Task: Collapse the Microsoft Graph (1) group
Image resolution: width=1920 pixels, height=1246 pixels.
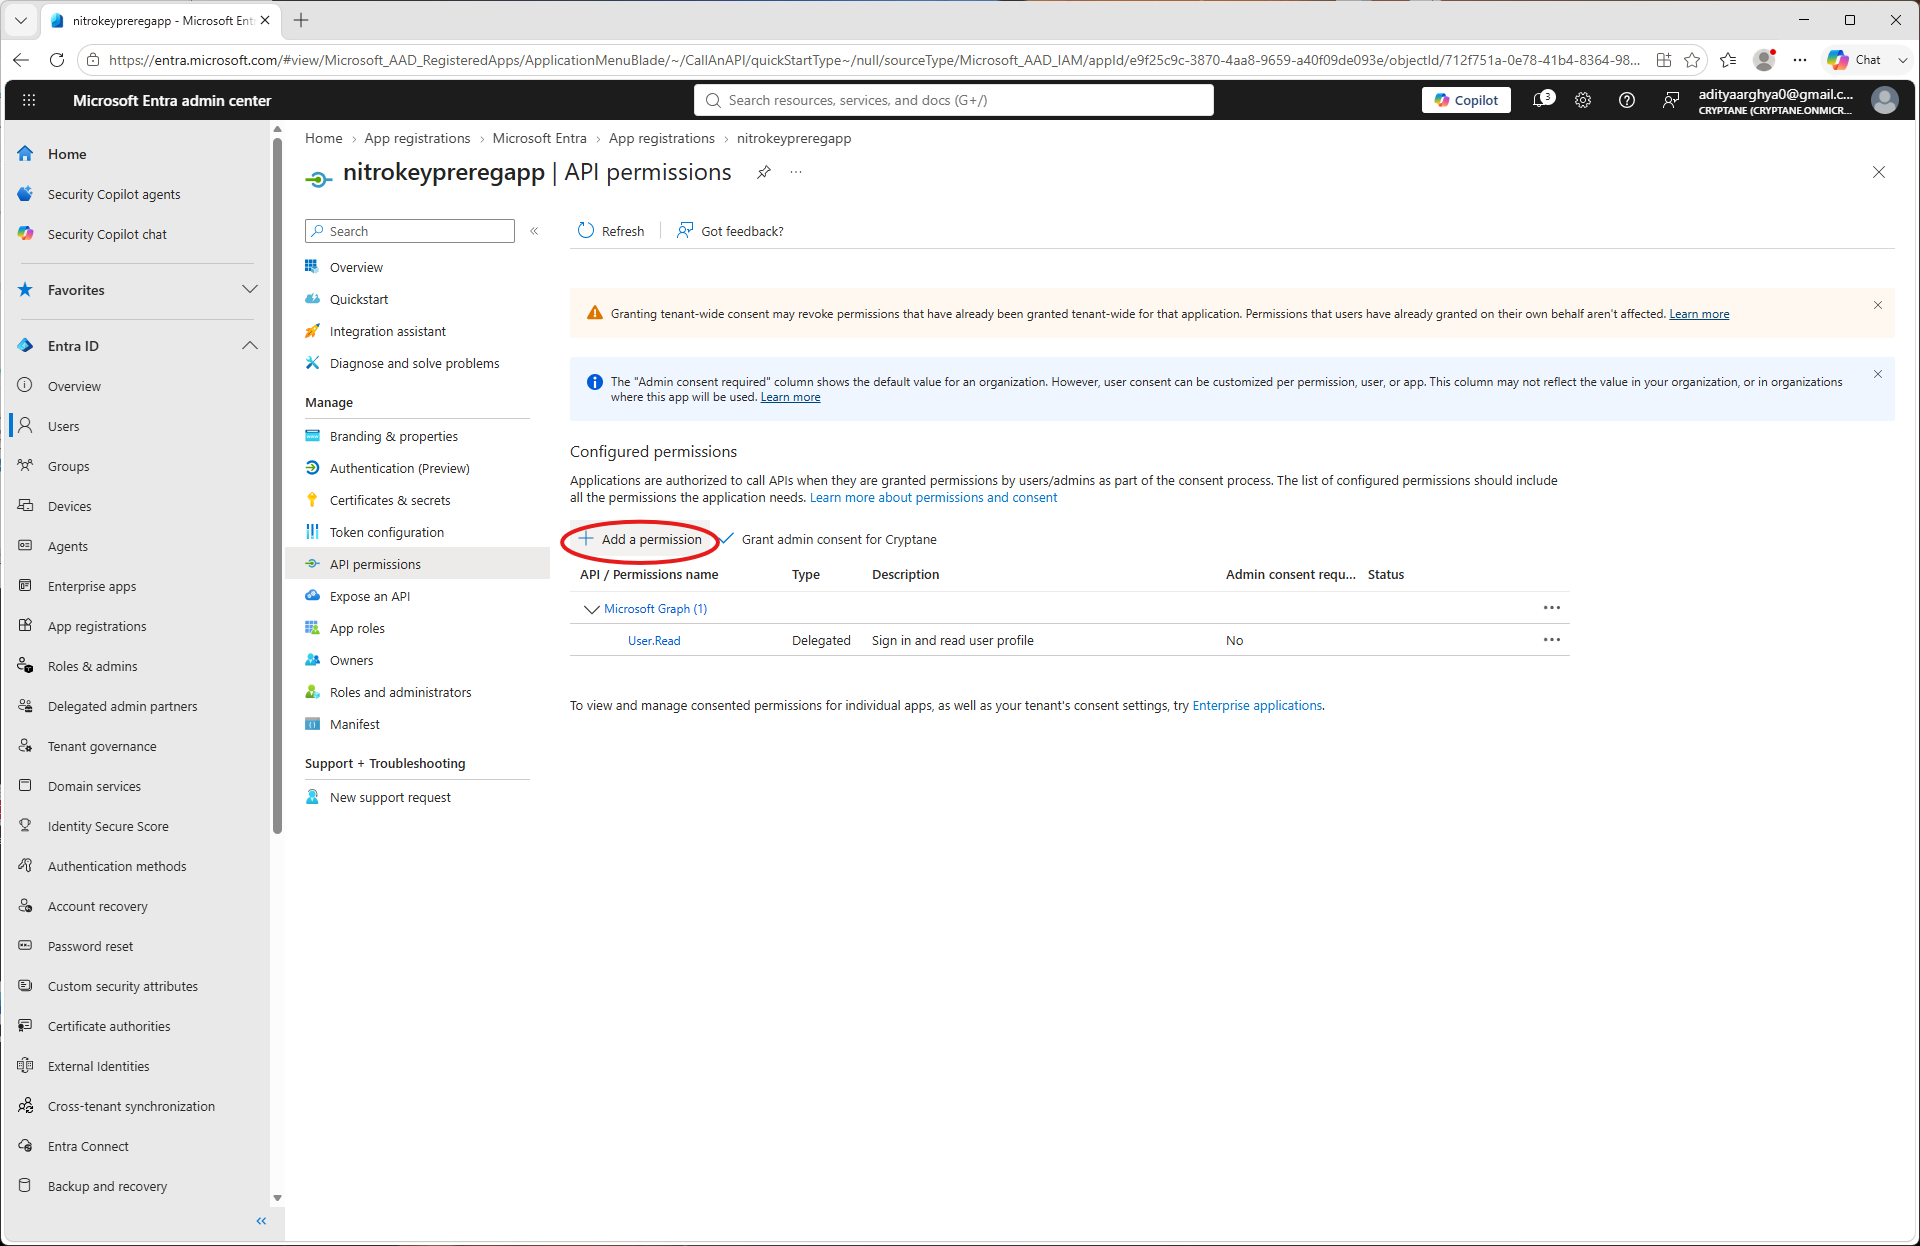Action: (x=591, y=609)
